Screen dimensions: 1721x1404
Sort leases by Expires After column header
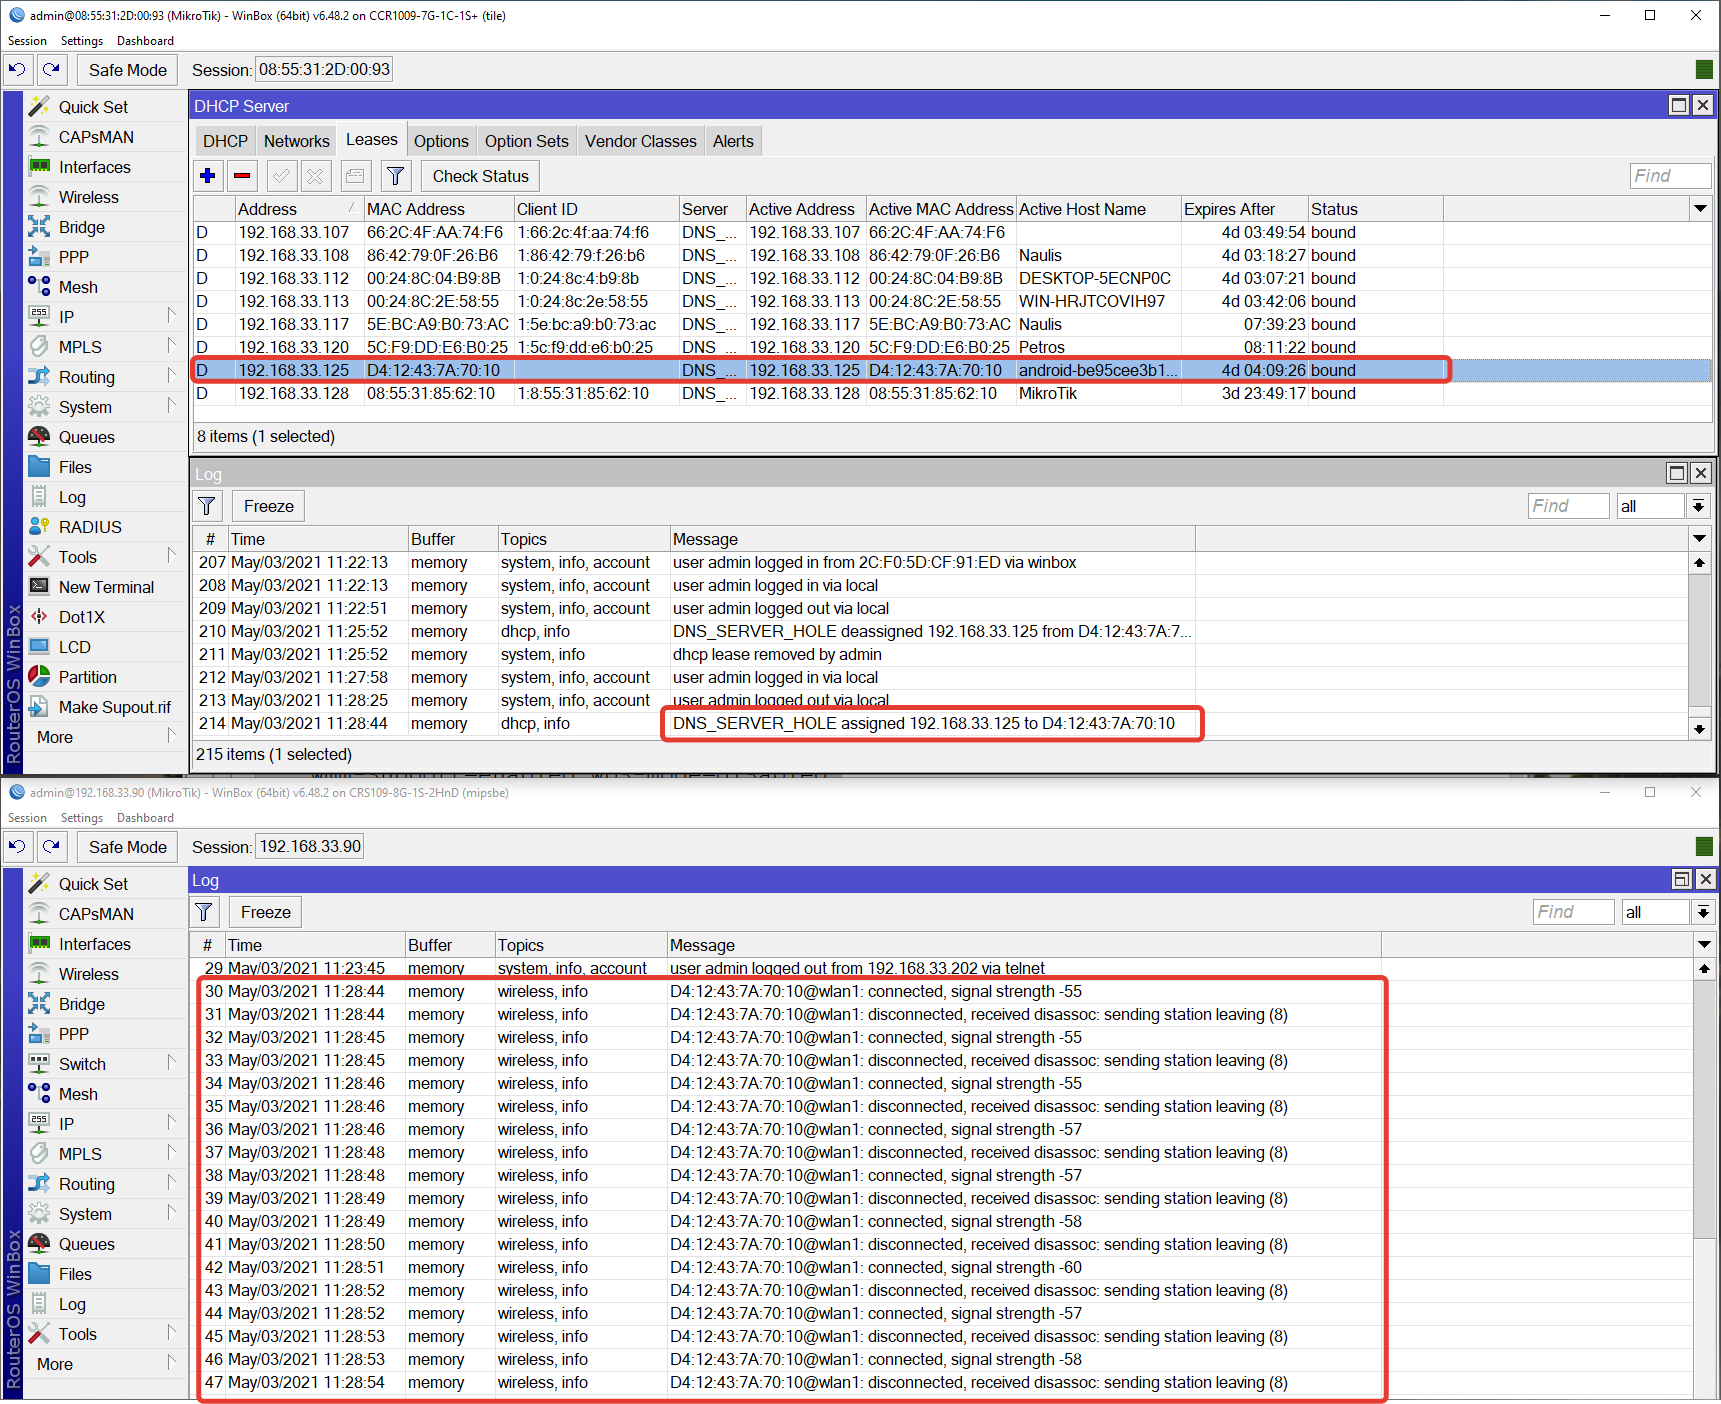[x=1244, y=209]
